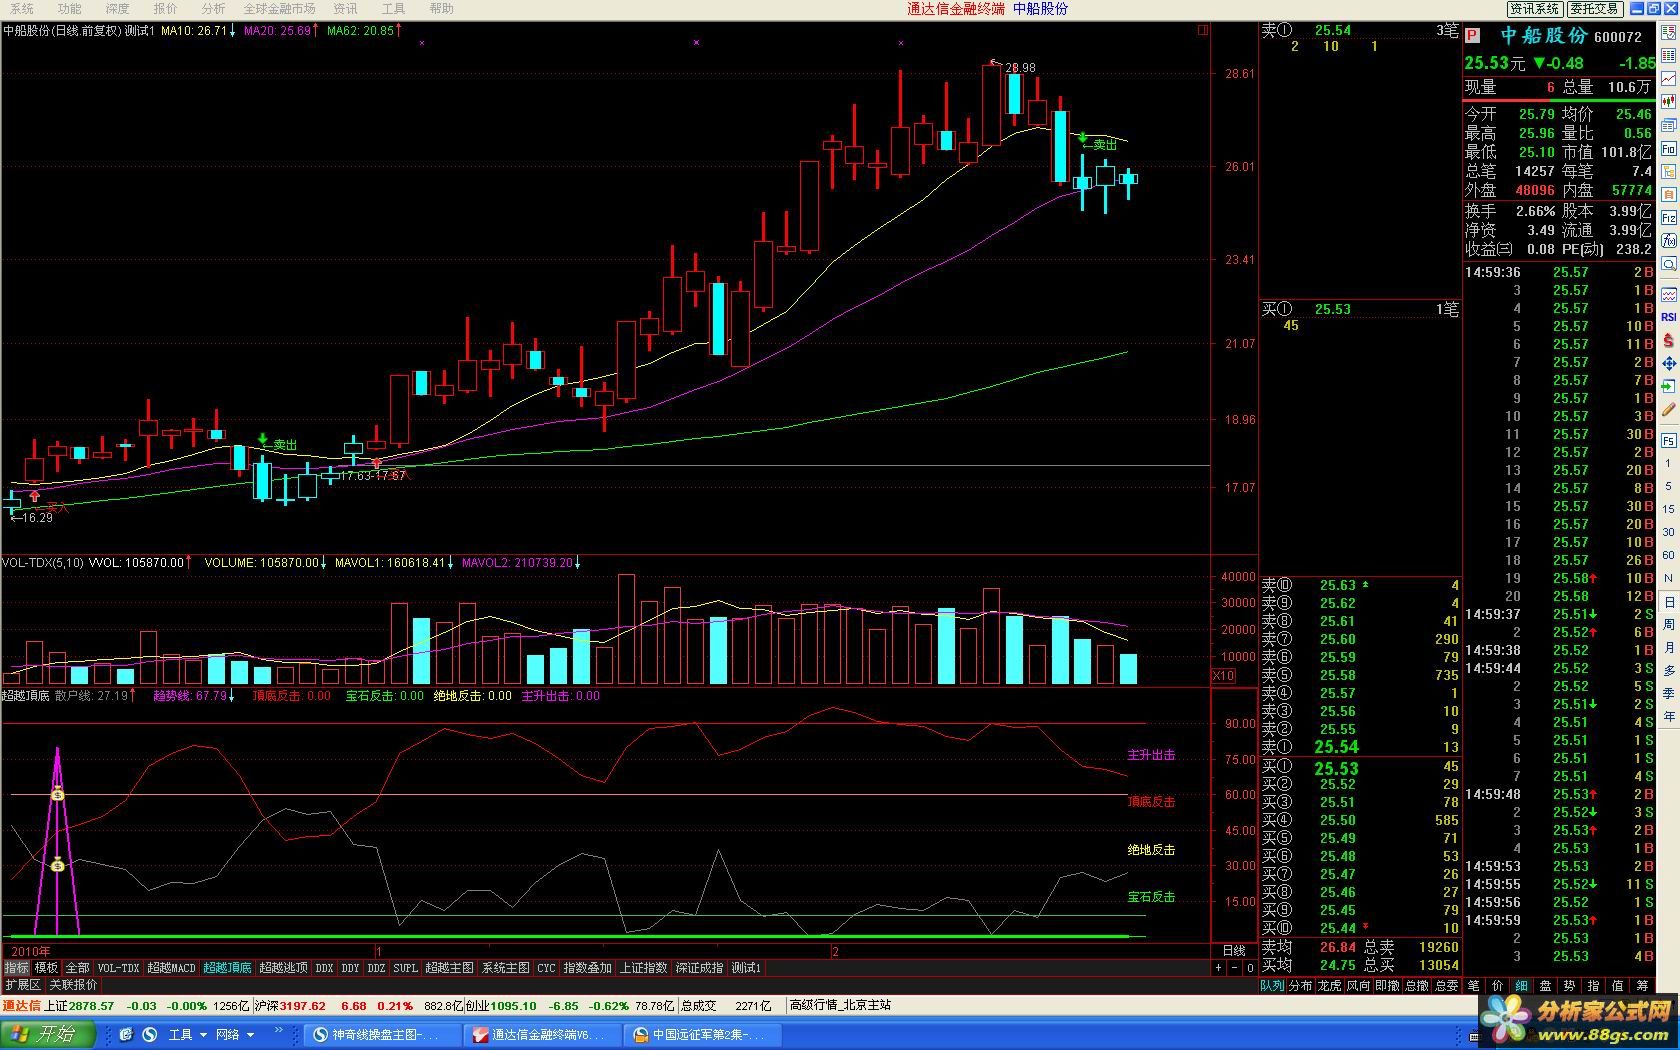Click the quote list icon at top of right toolbar
This screenshot has height=1050, width=1680.
(1669, 33)
